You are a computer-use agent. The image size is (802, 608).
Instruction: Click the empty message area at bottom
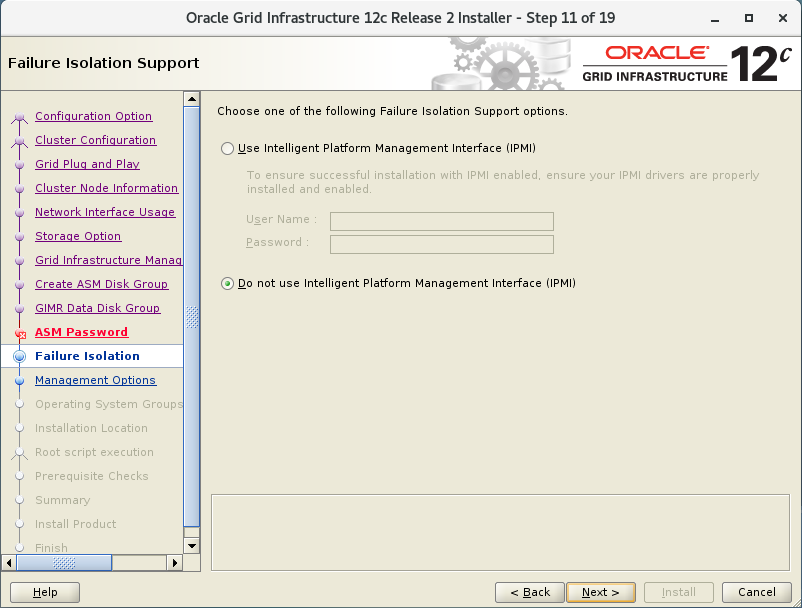pos(500,532)
